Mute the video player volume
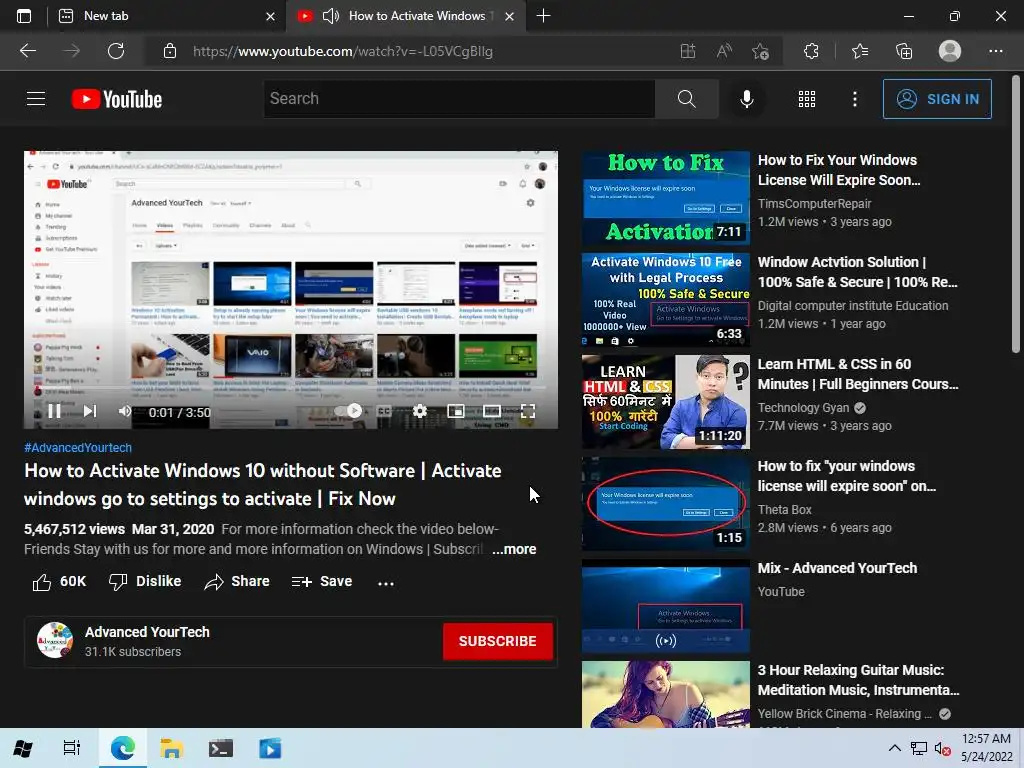The height and width of the screenshot is (768, 1024). [125, 411]
